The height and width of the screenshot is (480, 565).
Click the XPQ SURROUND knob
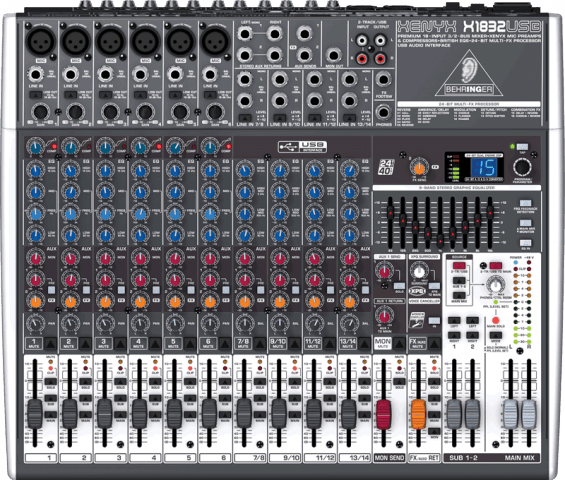pyautogui.click(x=419, y=272)
